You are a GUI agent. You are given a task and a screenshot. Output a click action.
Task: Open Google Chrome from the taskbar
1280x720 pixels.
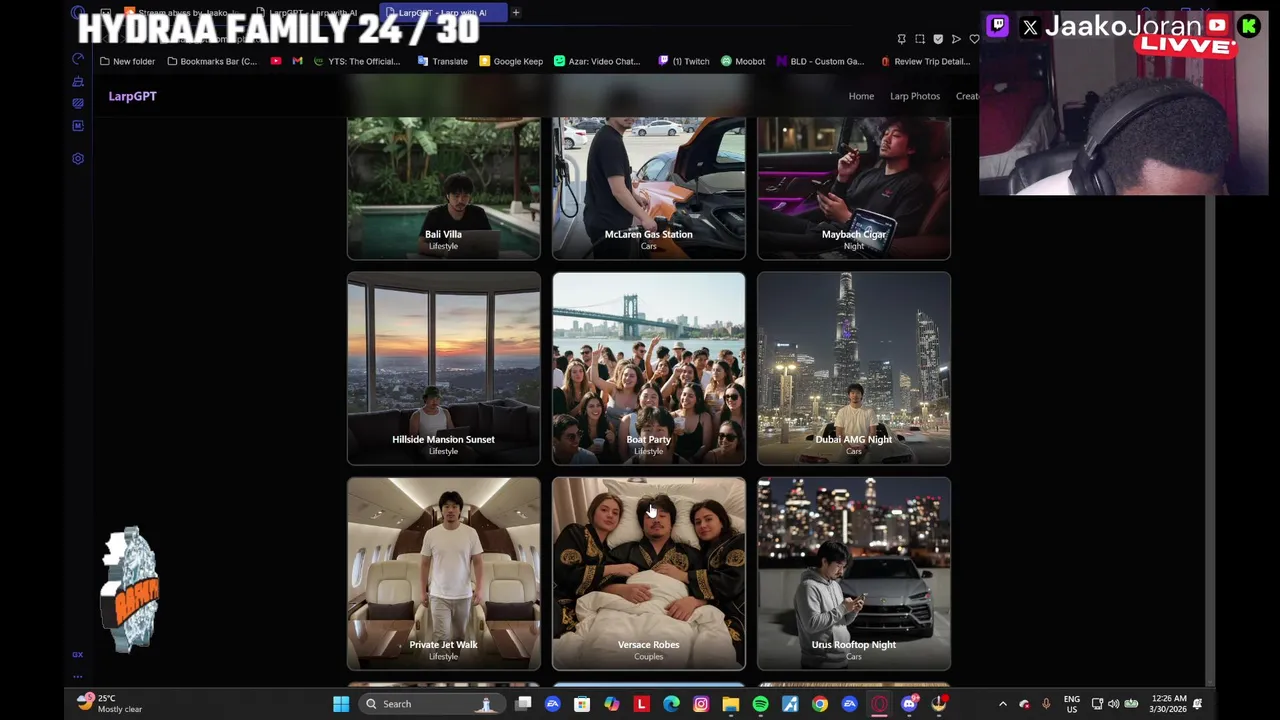coord(820,704)
